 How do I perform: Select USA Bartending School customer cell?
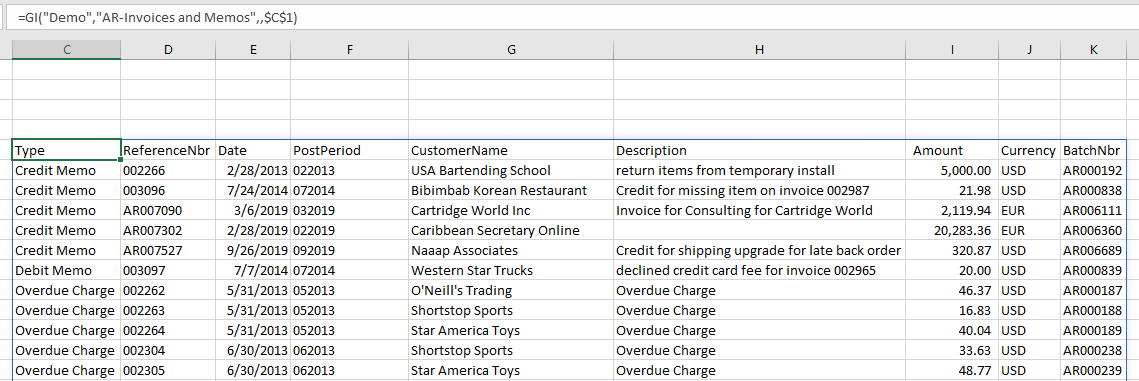pos(511,171)
